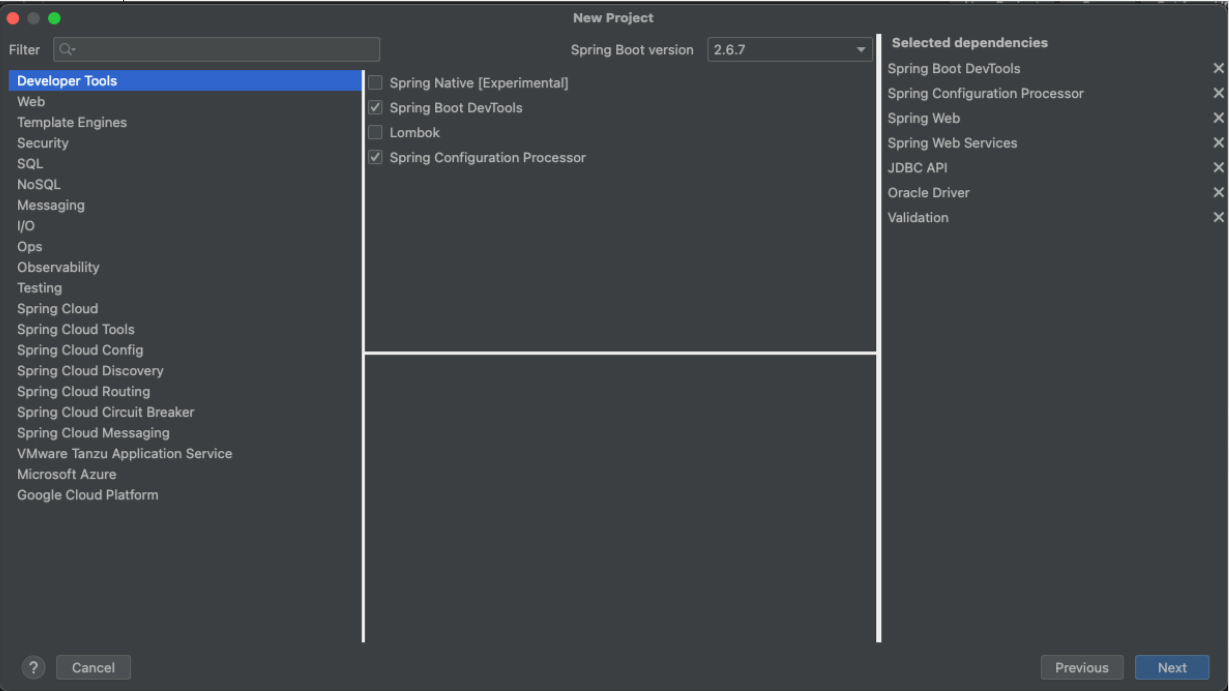The width and height of the screenshot is (1229, 691).
Task: Remove Spring Web from selected dependencies
Action: (x=1218, y=118)
